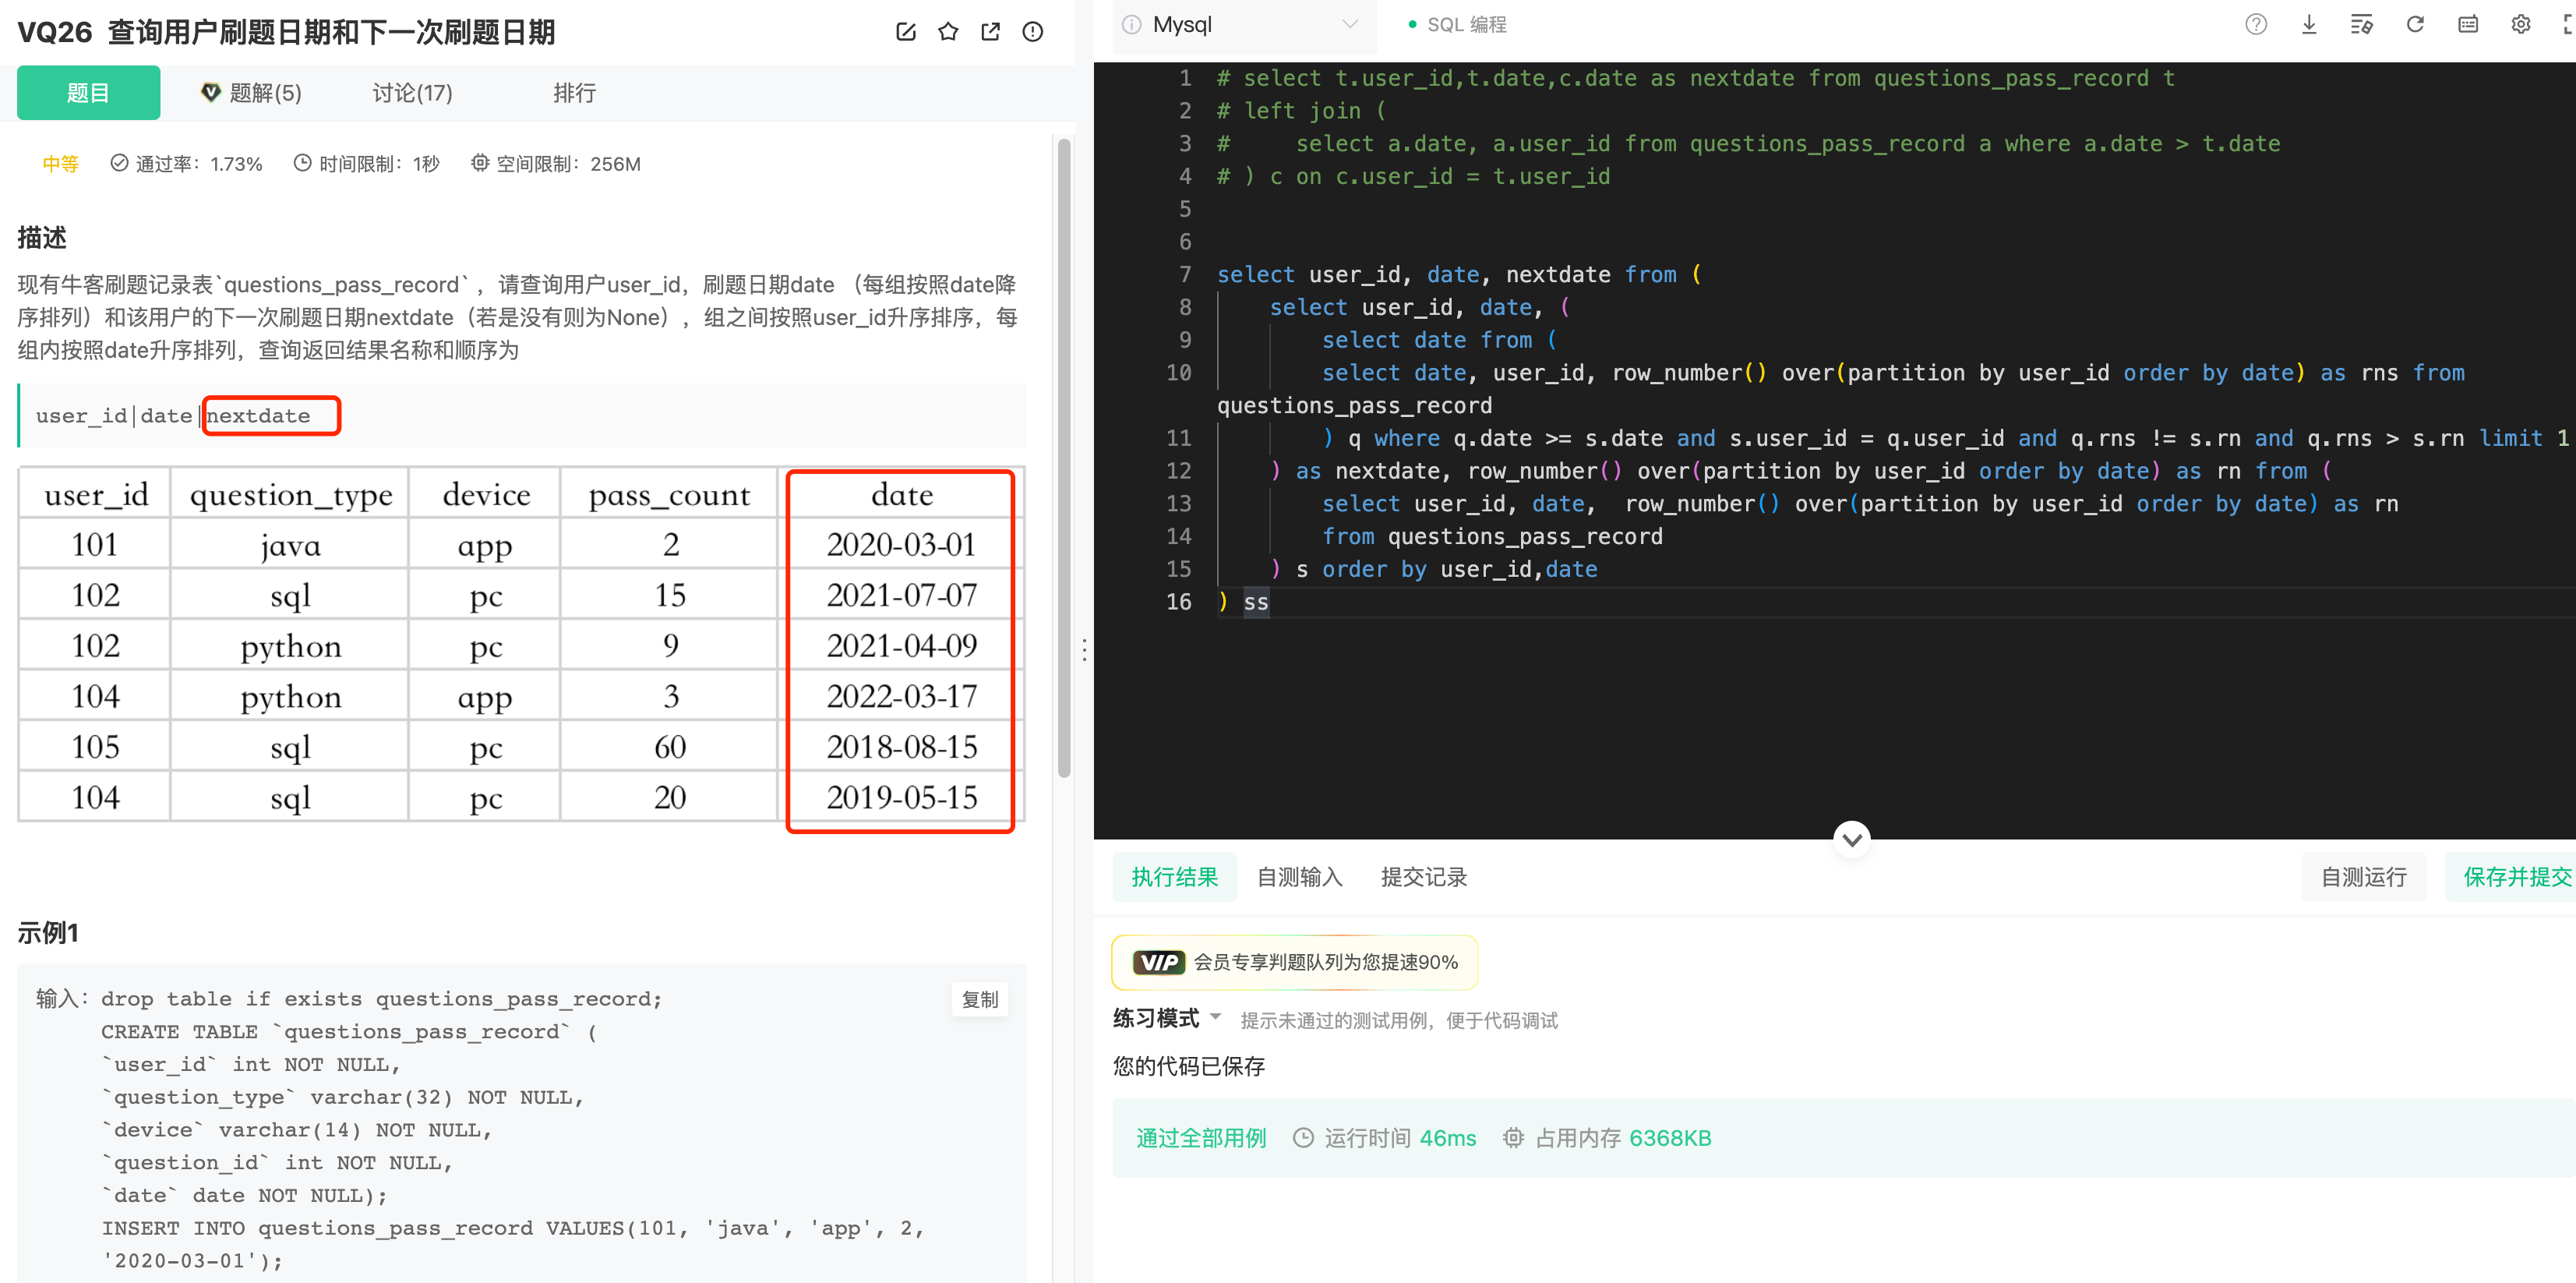2576x1283 pixels.
Task: Click the report info icon beside the title
Action: click(x=1033, y=32)
